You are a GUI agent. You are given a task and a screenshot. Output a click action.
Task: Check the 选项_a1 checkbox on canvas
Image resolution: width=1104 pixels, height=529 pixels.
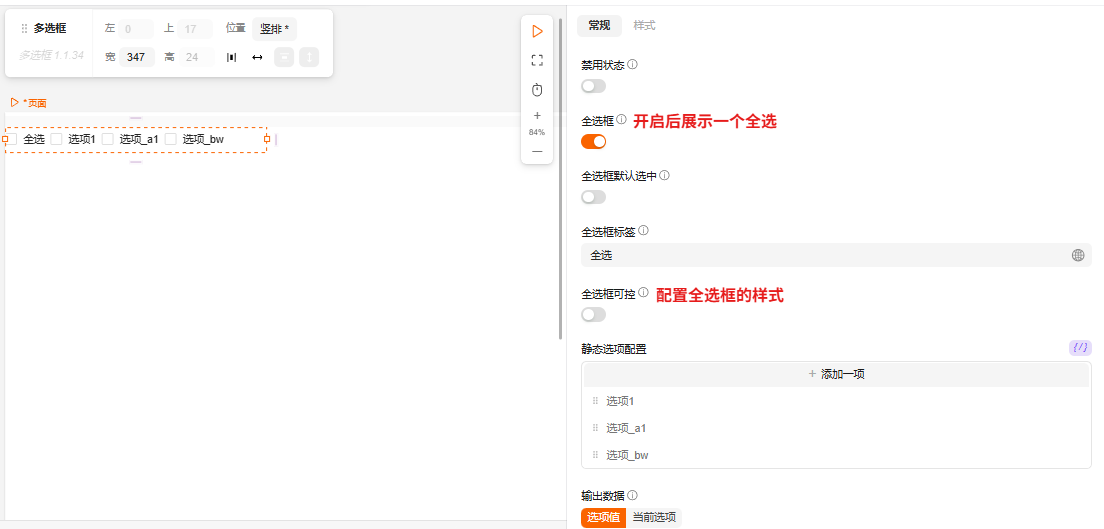(x=108, y=139)
